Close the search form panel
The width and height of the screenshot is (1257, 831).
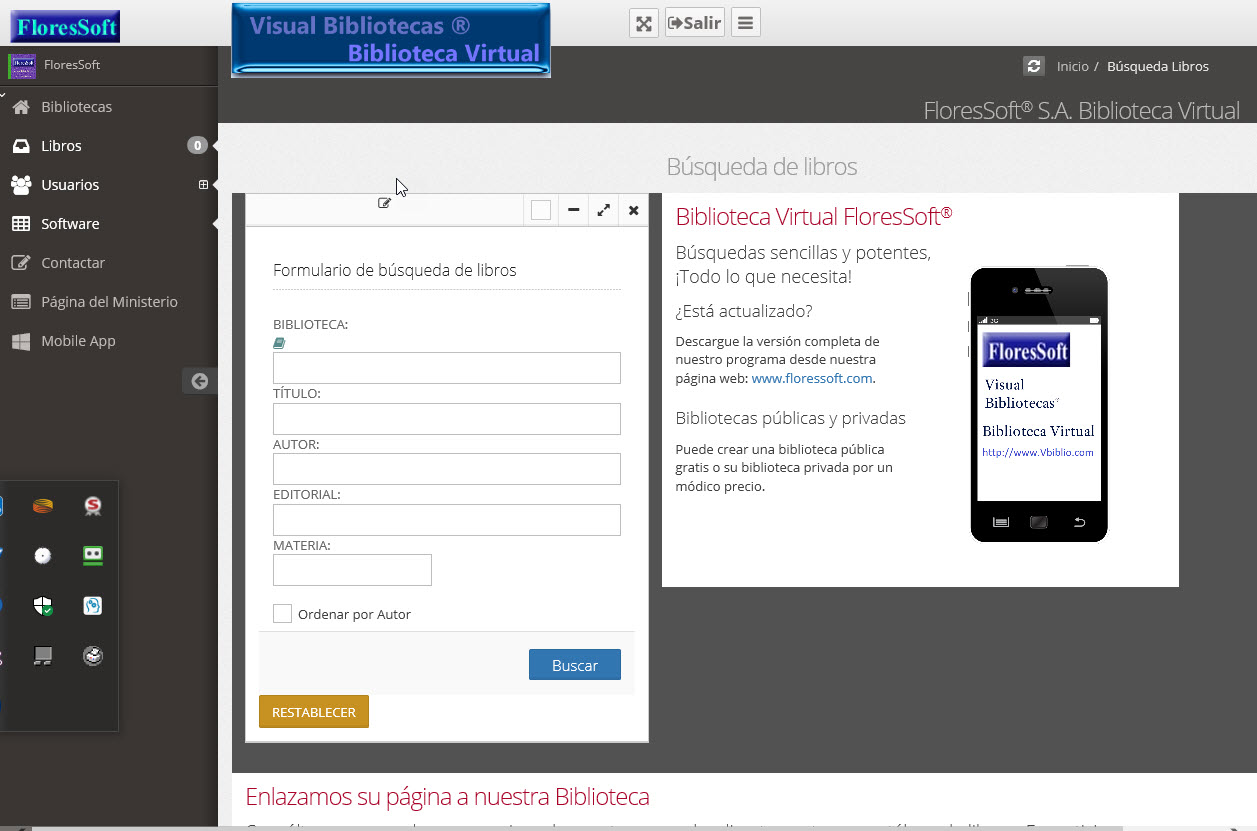(634, 210)
